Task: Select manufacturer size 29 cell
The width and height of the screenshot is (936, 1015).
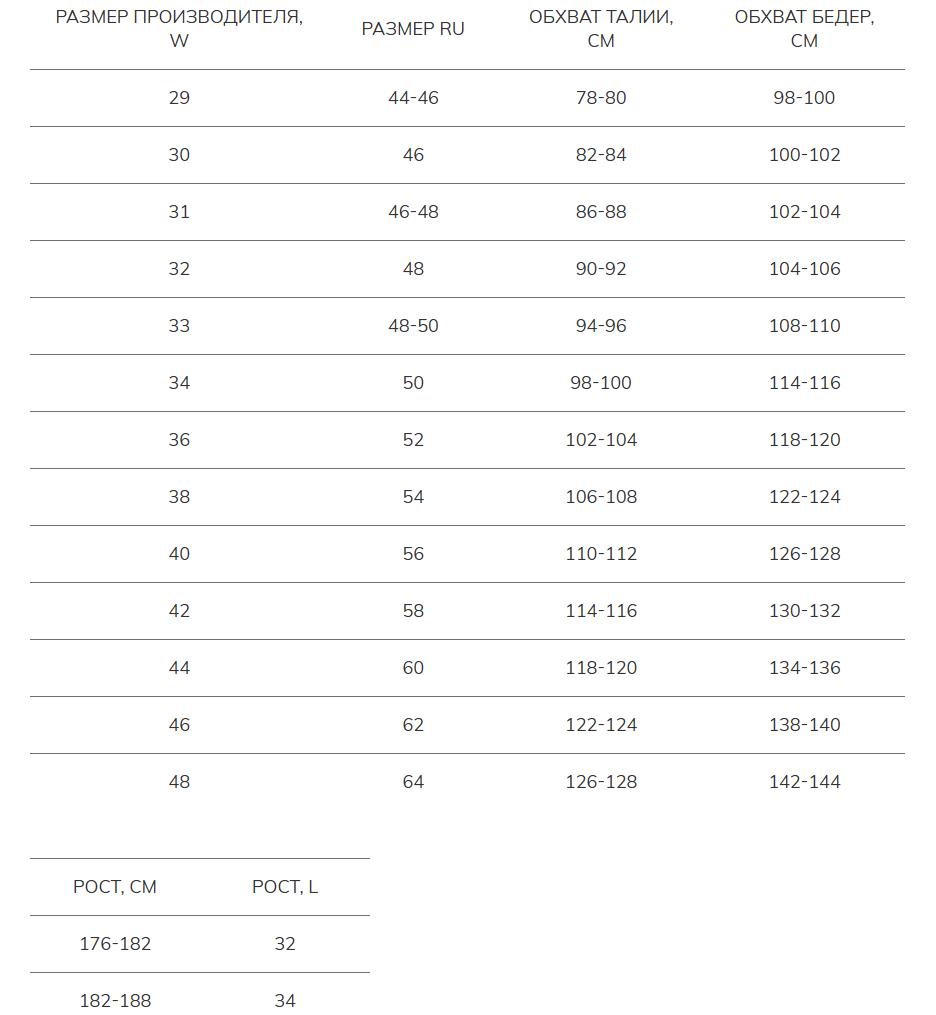Action: coord(179,98)
